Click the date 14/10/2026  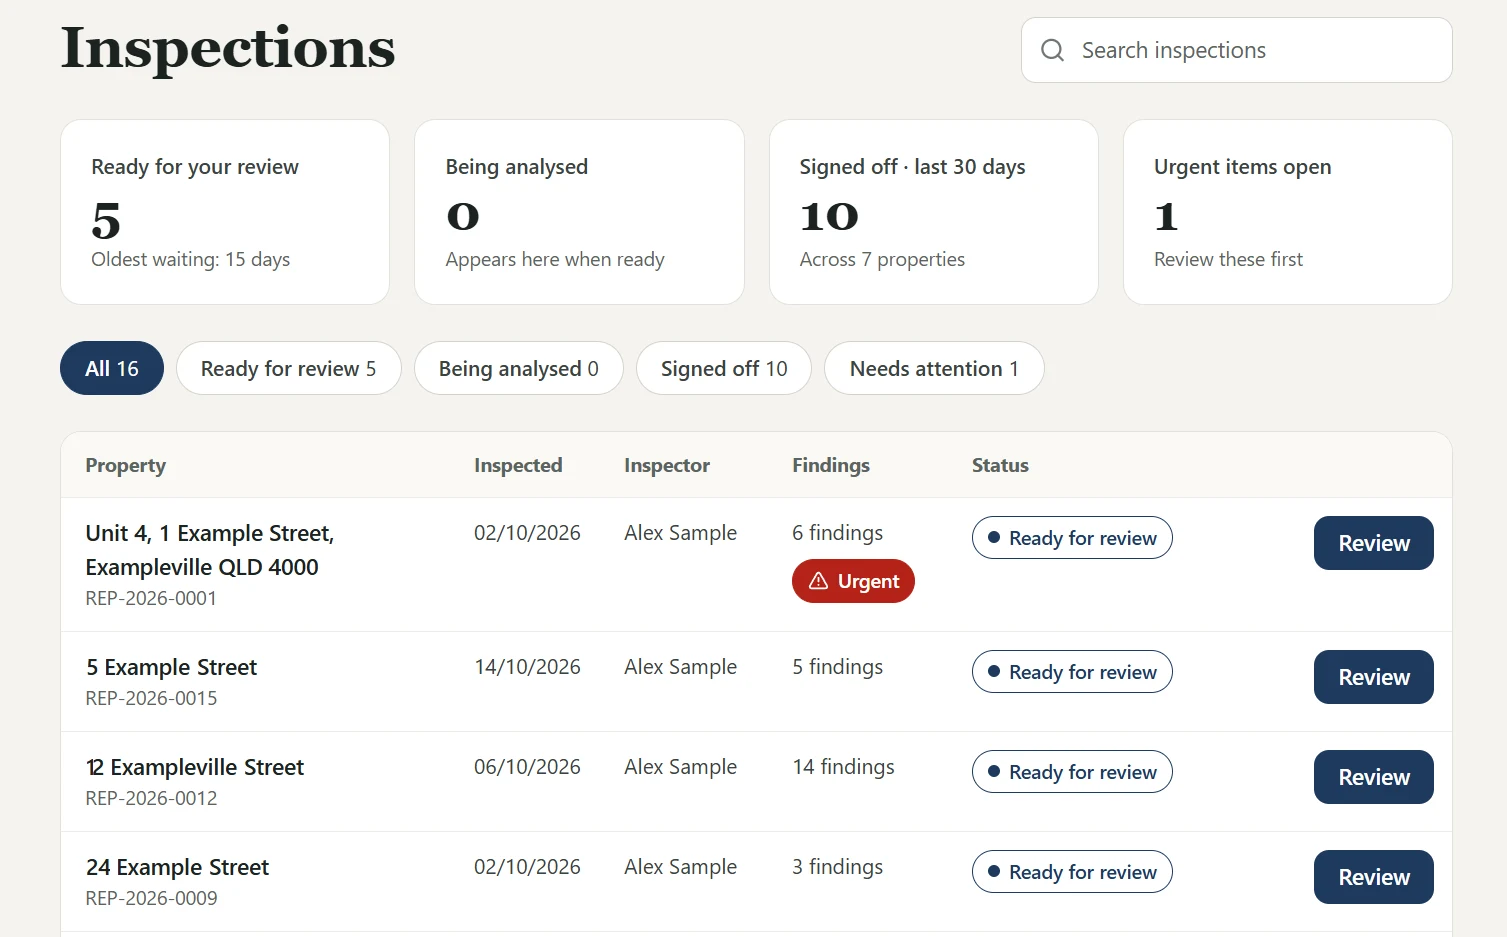[527, 667]
